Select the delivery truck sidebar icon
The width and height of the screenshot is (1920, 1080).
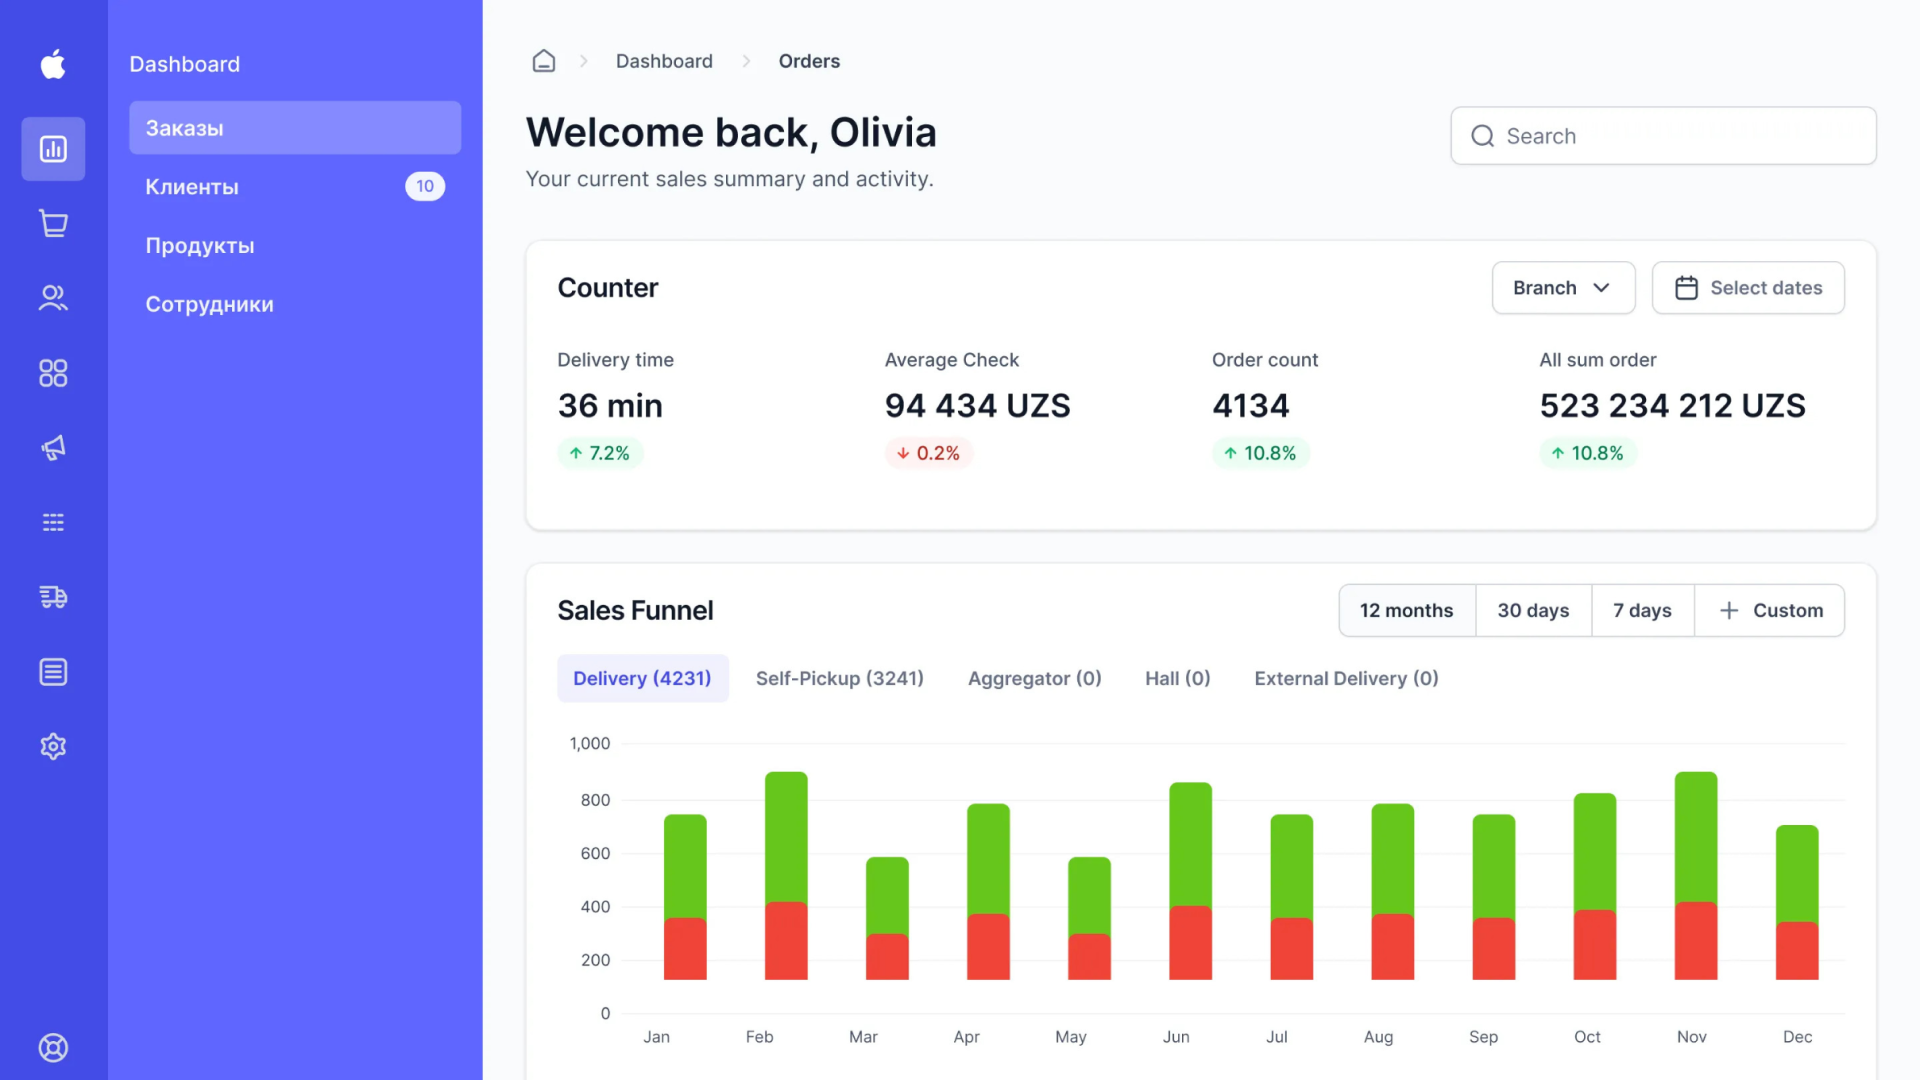(x=53, y=597)
